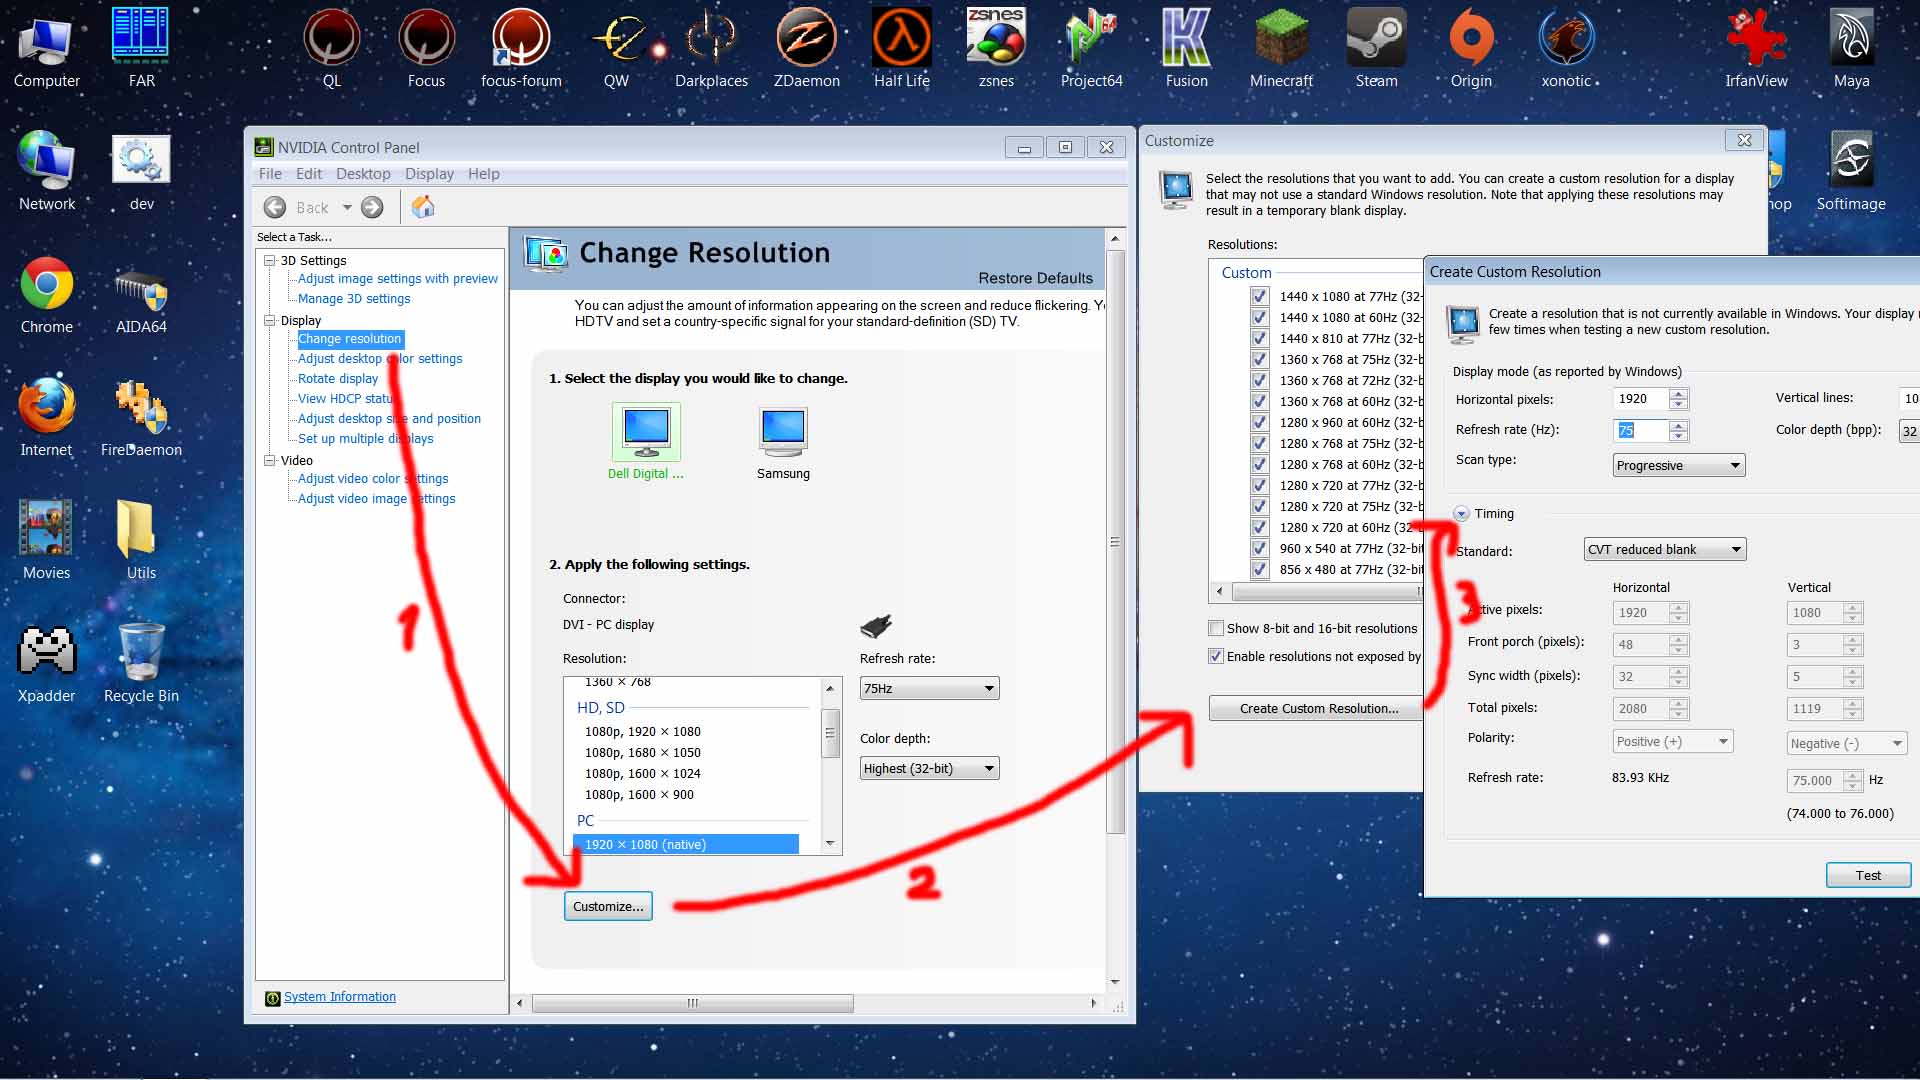This screenshot has height=1080, width=1920.
Task: Click the Back arrow navigation icon
Action: (275, 207)
